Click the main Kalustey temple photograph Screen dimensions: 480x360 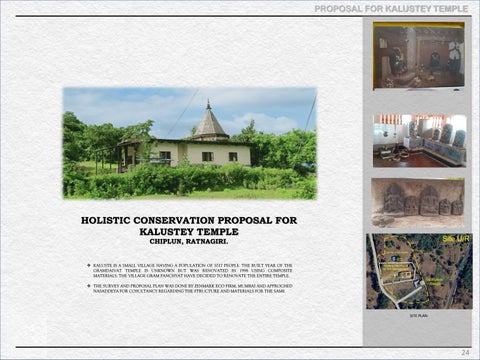pyautogui.click(x=190, y=143)
